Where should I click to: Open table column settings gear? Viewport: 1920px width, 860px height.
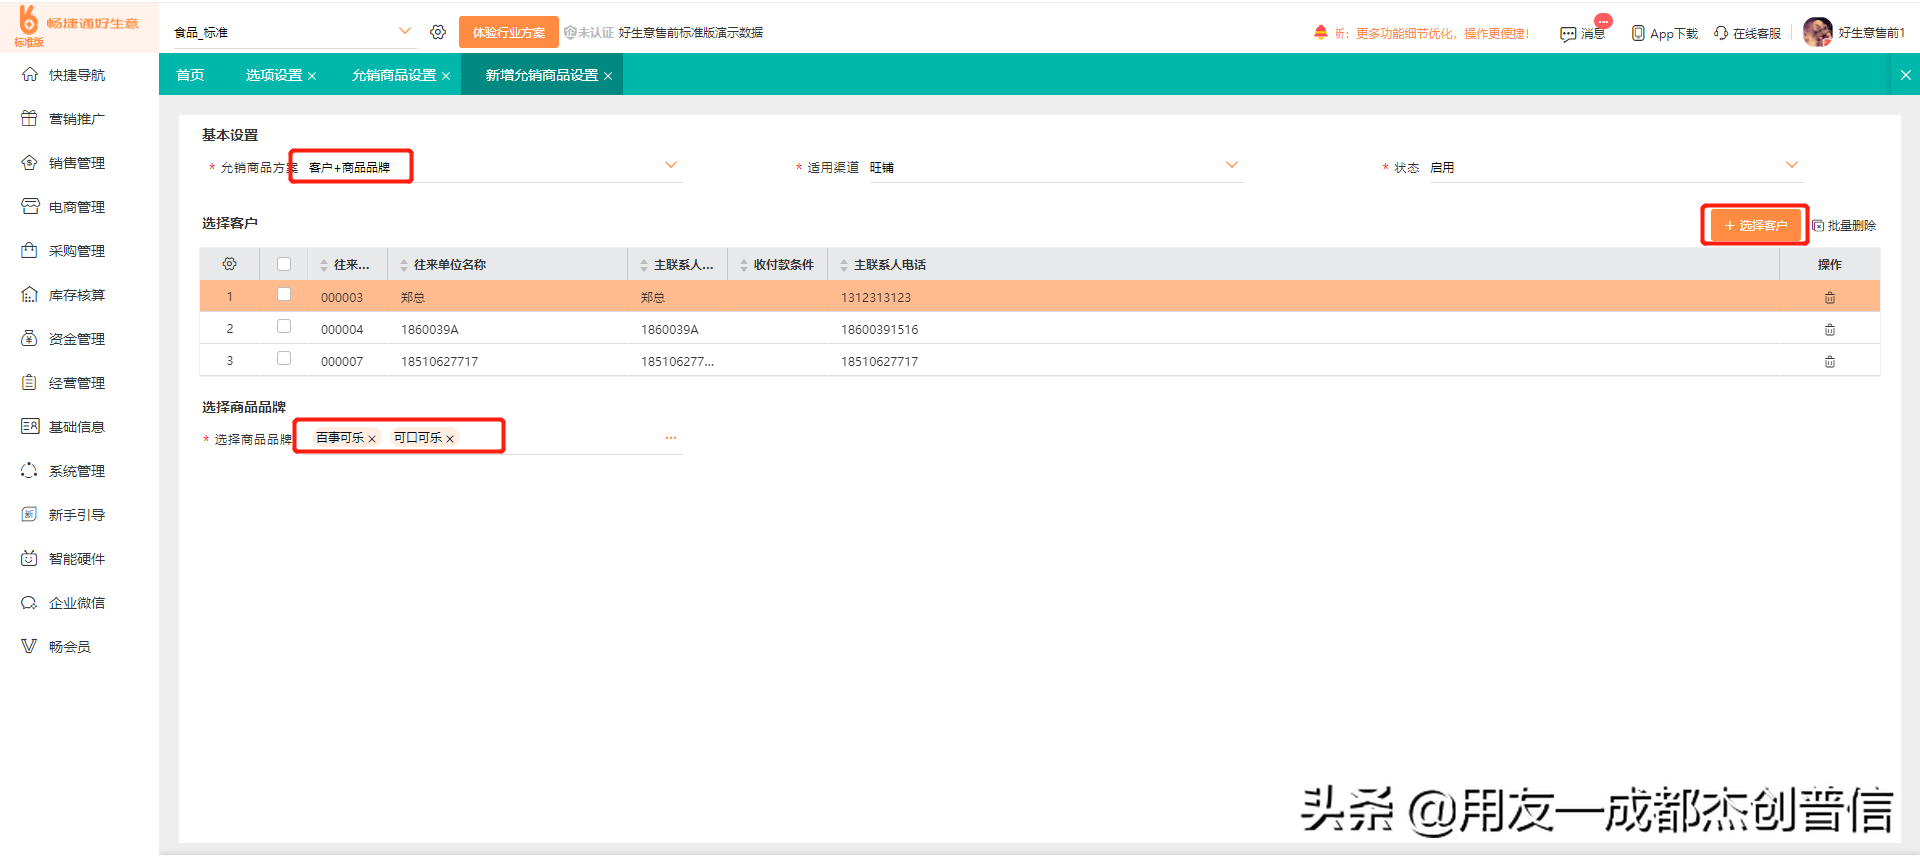coord(230,264)
